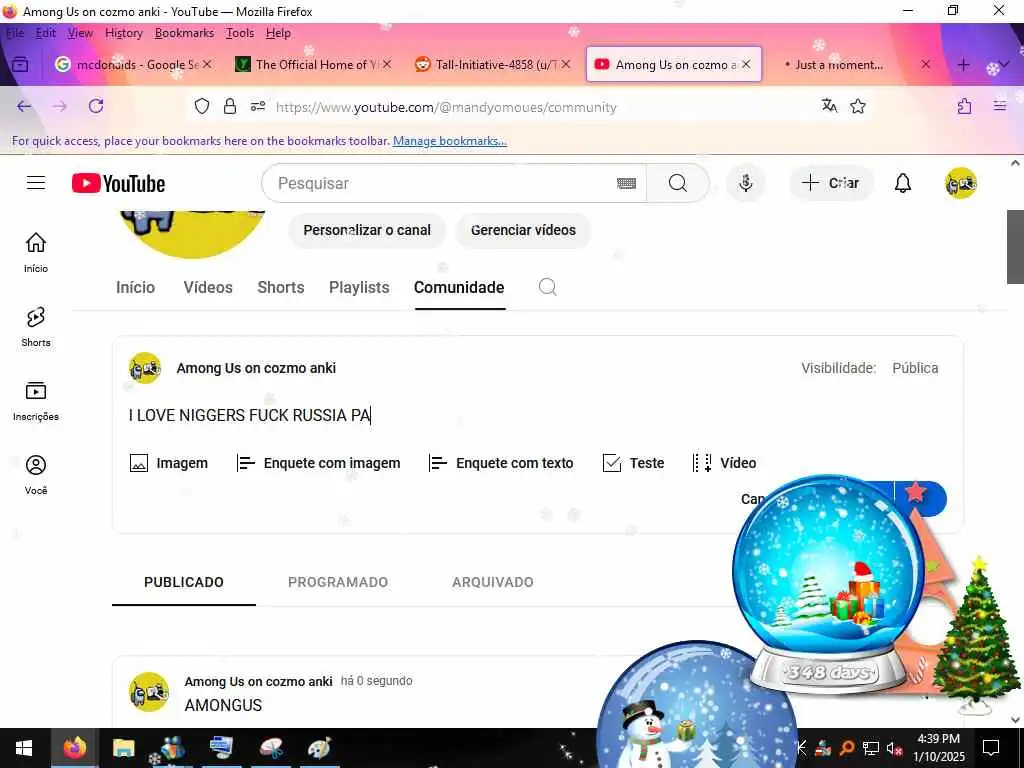Viewport: 1024px width, 768px height.
Task: Reload the page in Firefox
Action: (96, 106)
